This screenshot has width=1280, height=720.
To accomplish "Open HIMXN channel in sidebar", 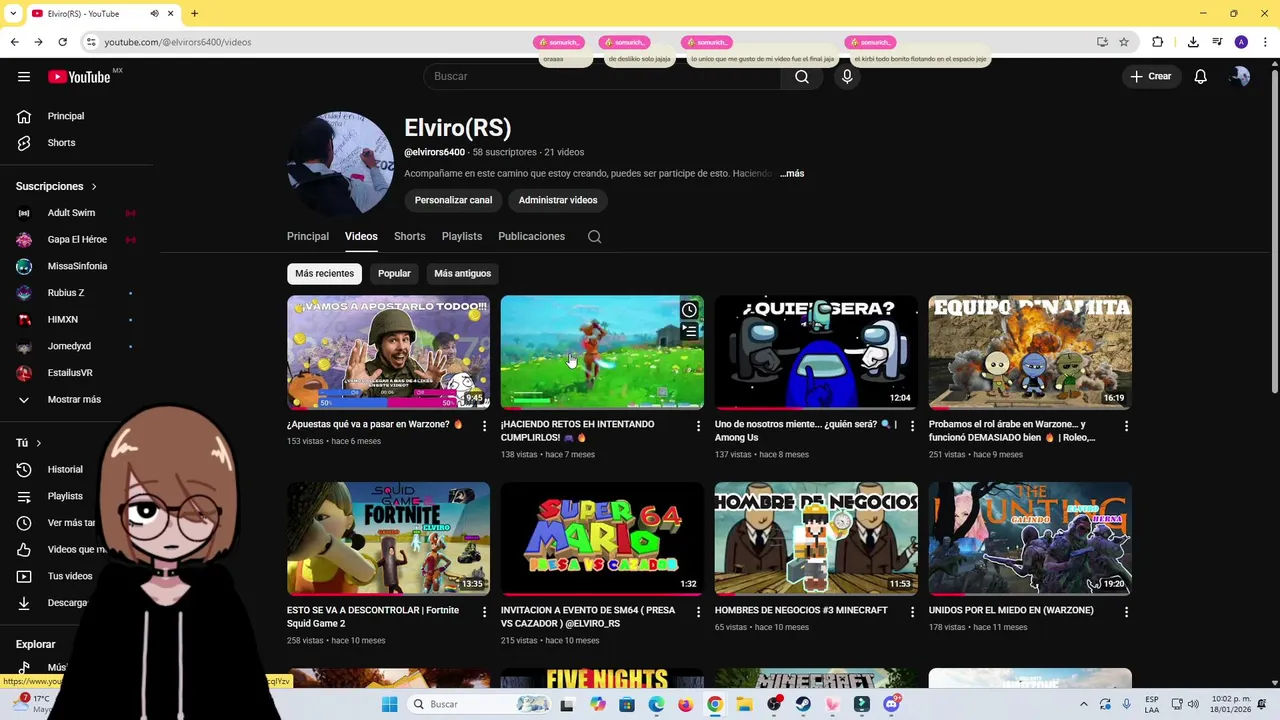I will (x=63, y=320).
